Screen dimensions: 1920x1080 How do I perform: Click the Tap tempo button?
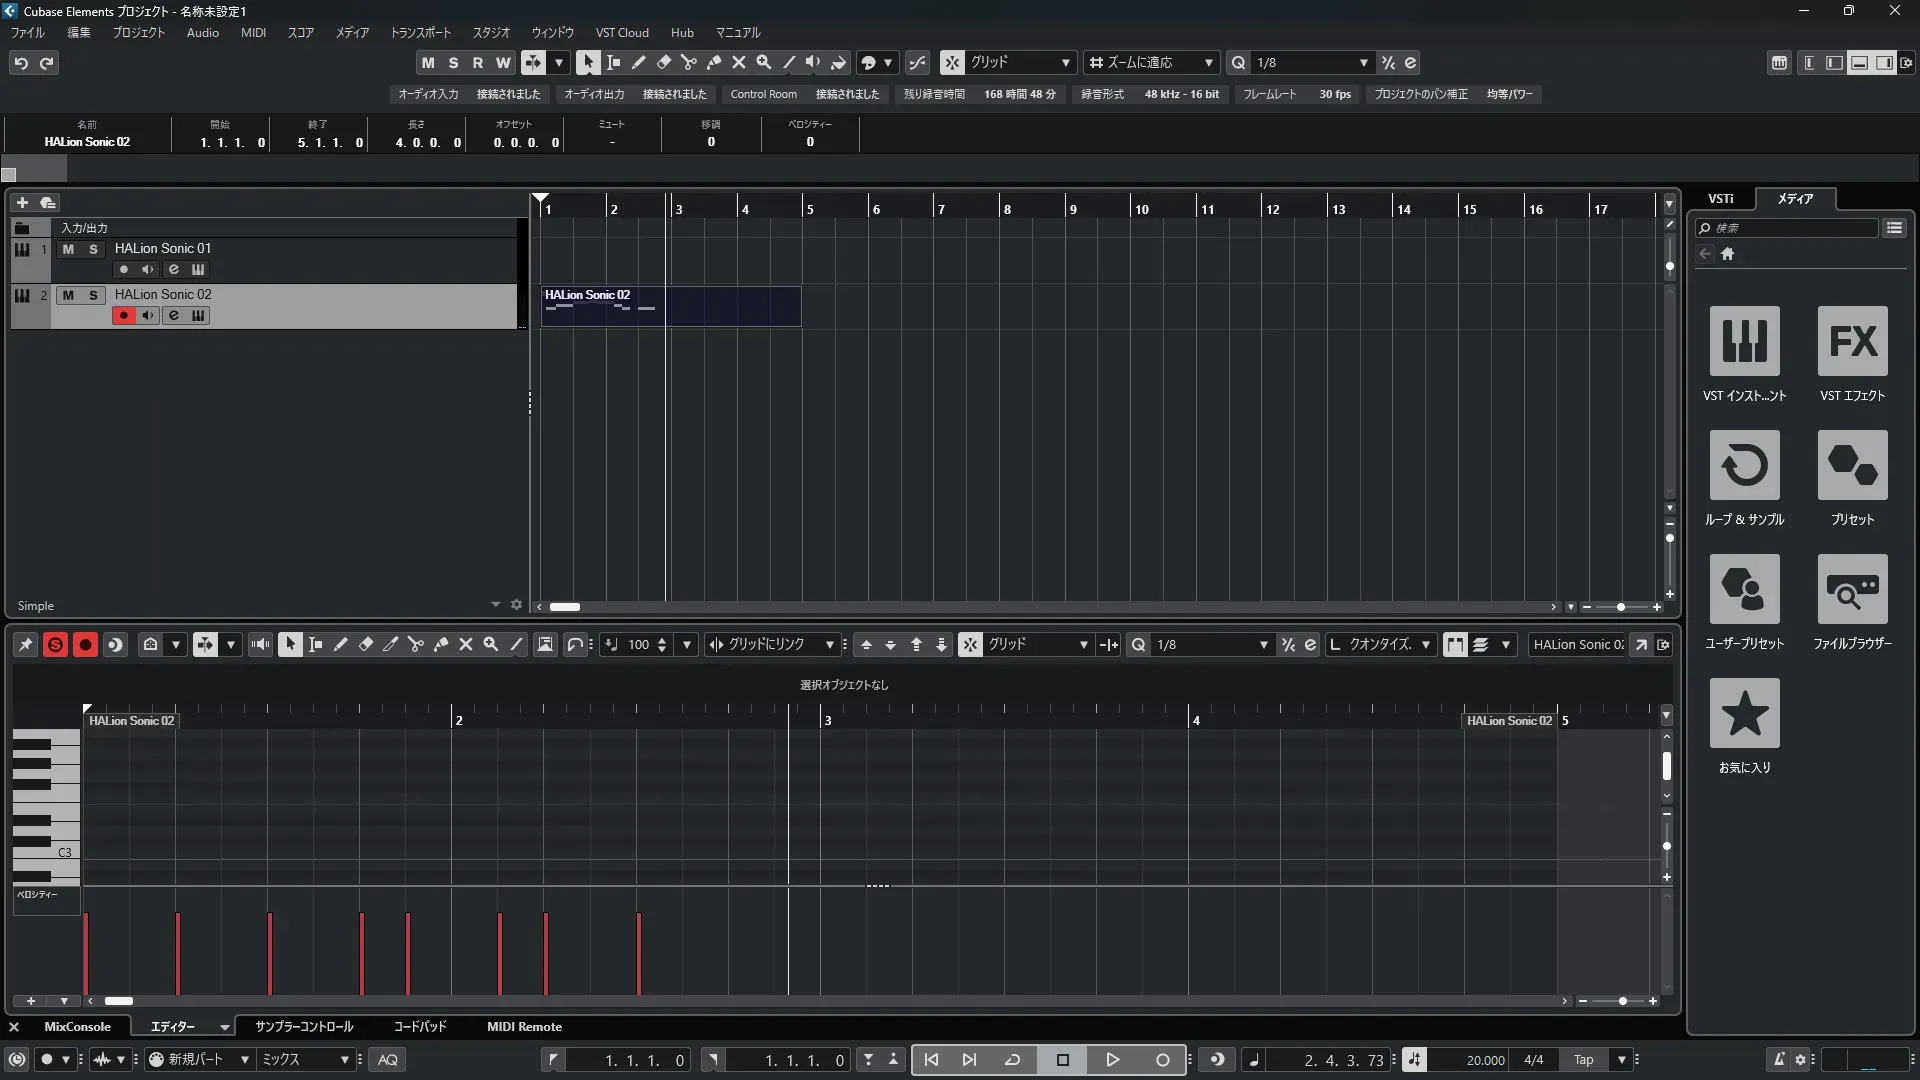(1583, 1060)
